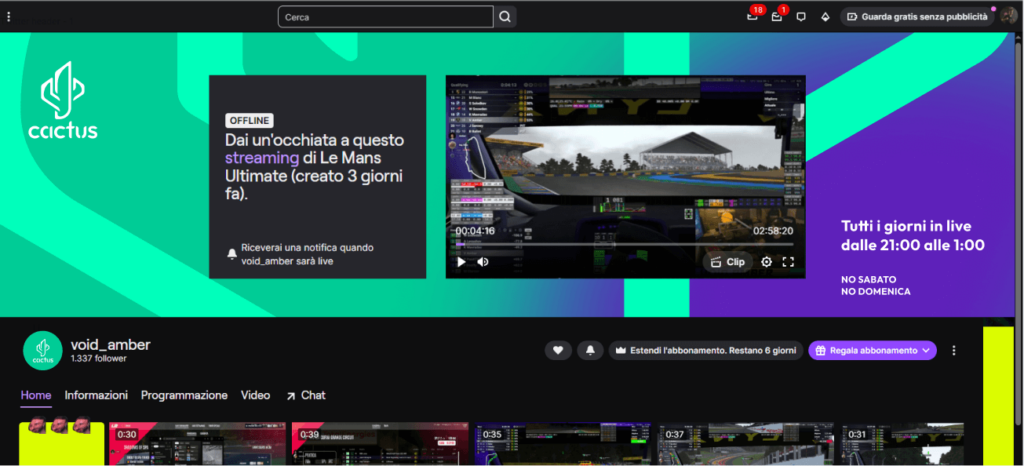Screen dimensions: 1024x466
Task: Enter fullscreen on the video player
Action: tap(788, 262)
